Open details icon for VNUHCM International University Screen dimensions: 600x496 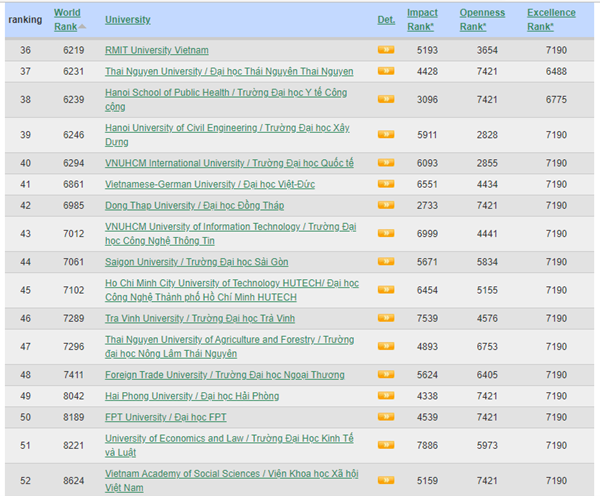click(x=386, y=163)
